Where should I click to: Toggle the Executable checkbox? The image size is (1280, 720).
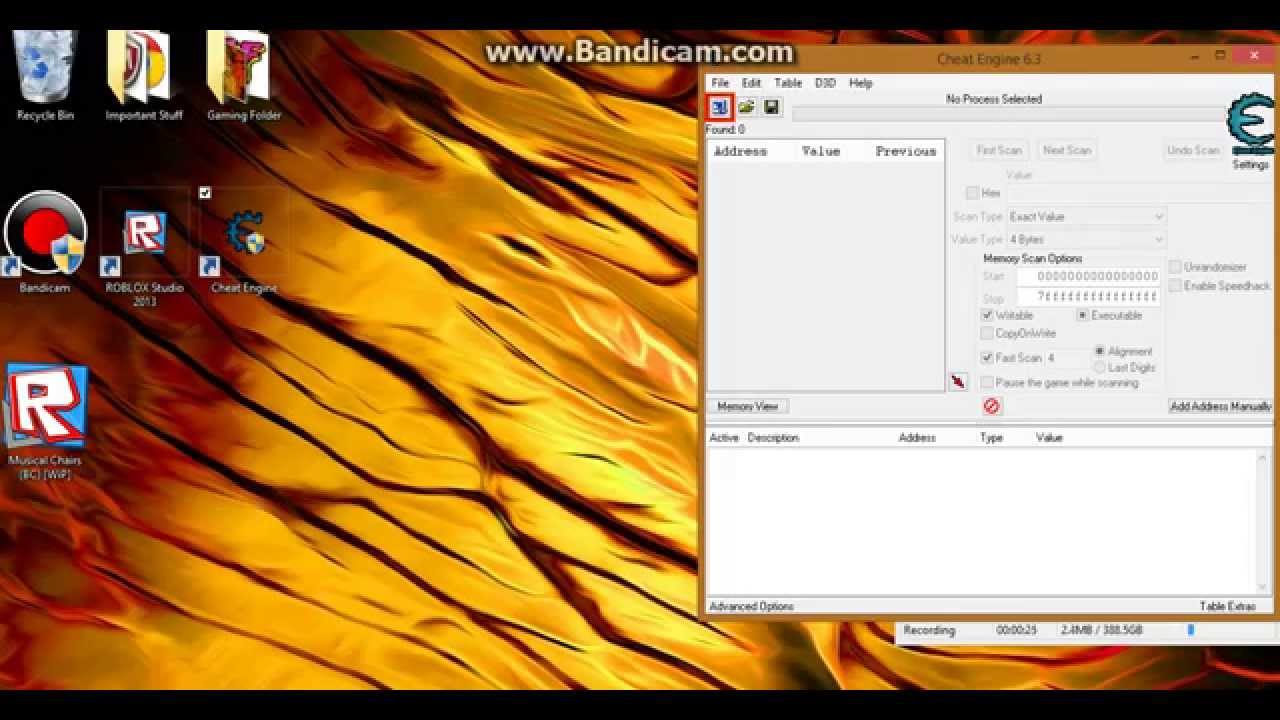point(1082,315)
